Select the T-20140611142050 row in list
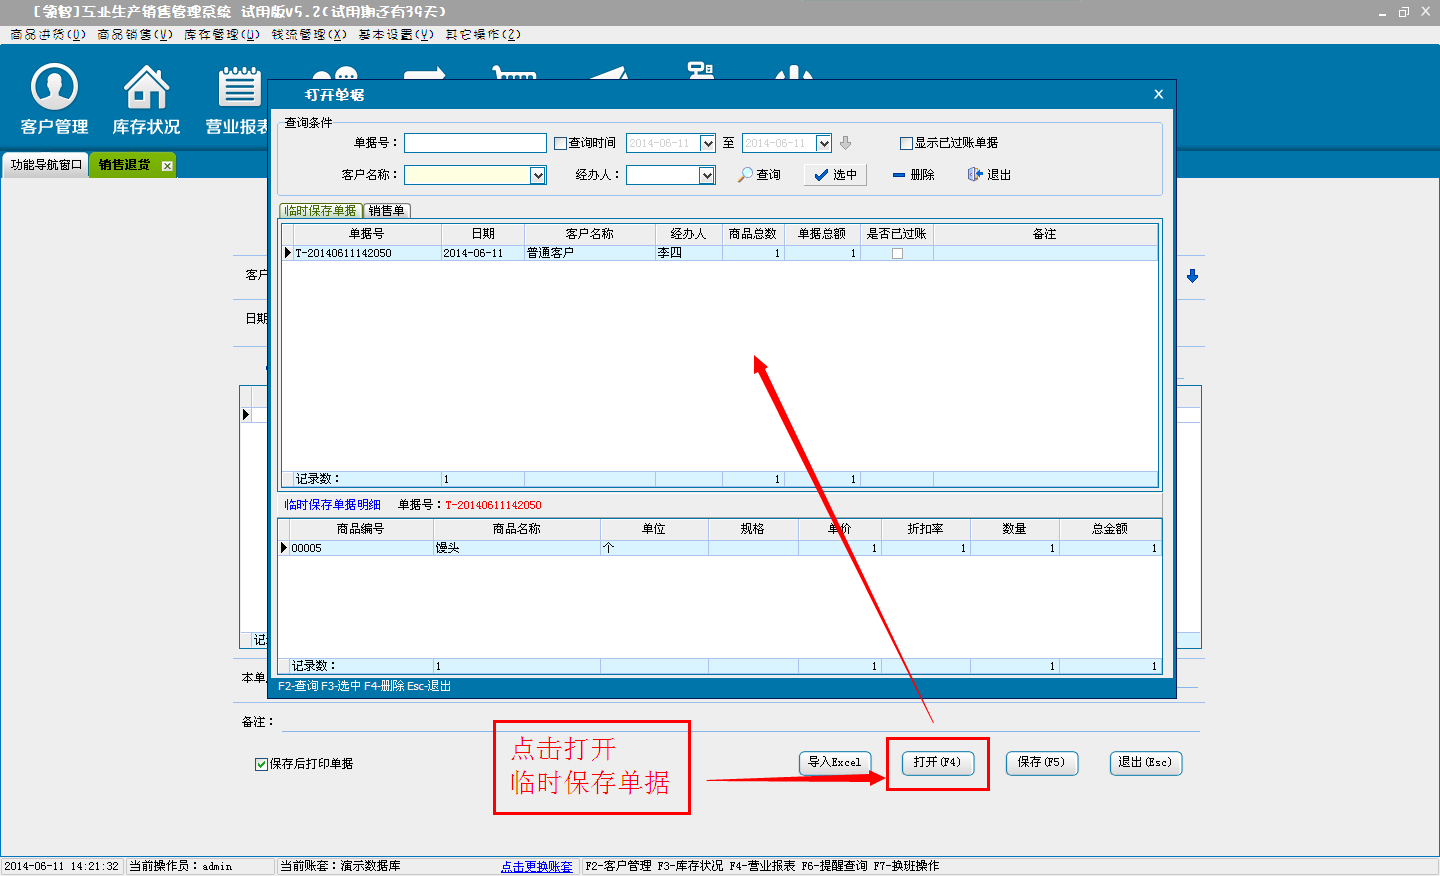Screen dimensions: 1440x876 343,254
